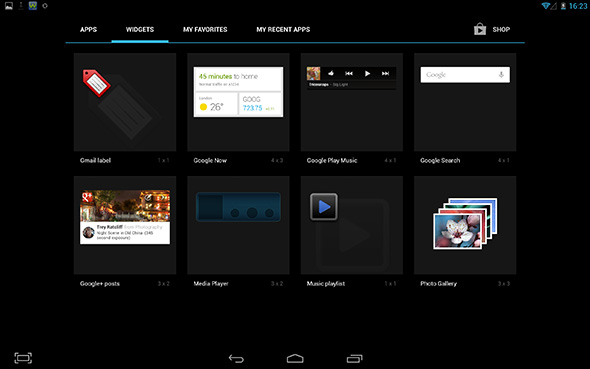This screenshot has height=369, width=590.
Task: Tap the 16:23 clock
Action: click(x=578, y=6)
